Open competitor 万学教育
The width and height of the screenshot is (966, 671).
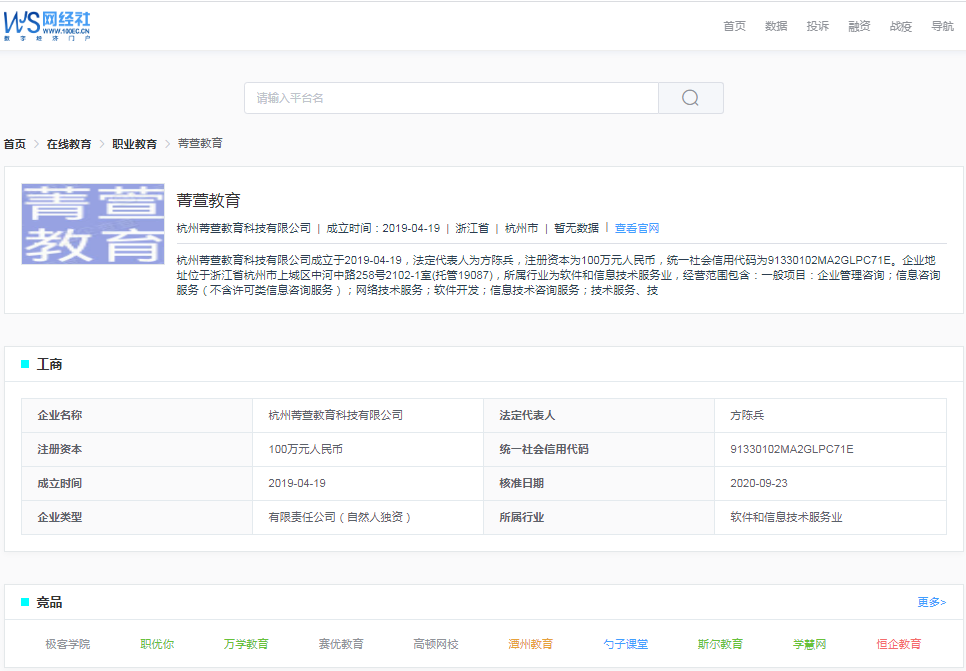tap(246, 644)
